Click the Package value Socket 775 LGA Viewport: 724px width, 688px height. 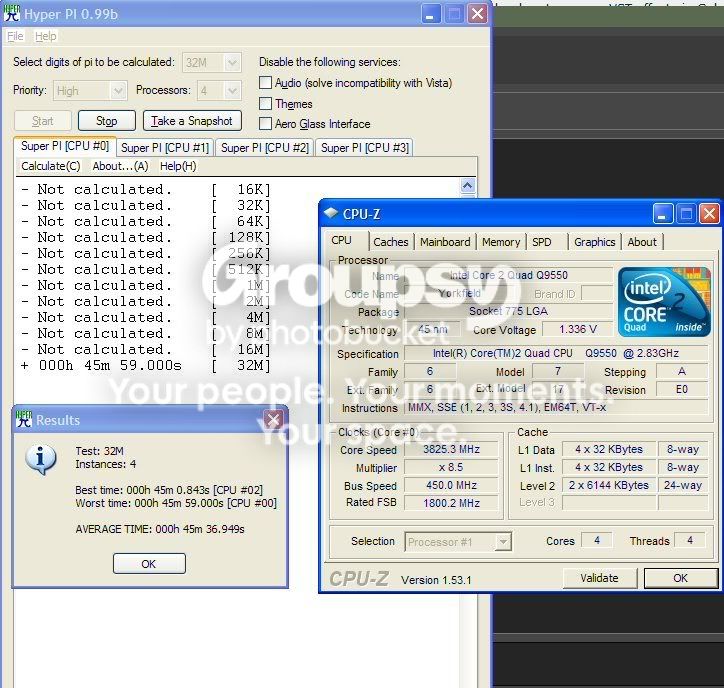pos(508,311)
